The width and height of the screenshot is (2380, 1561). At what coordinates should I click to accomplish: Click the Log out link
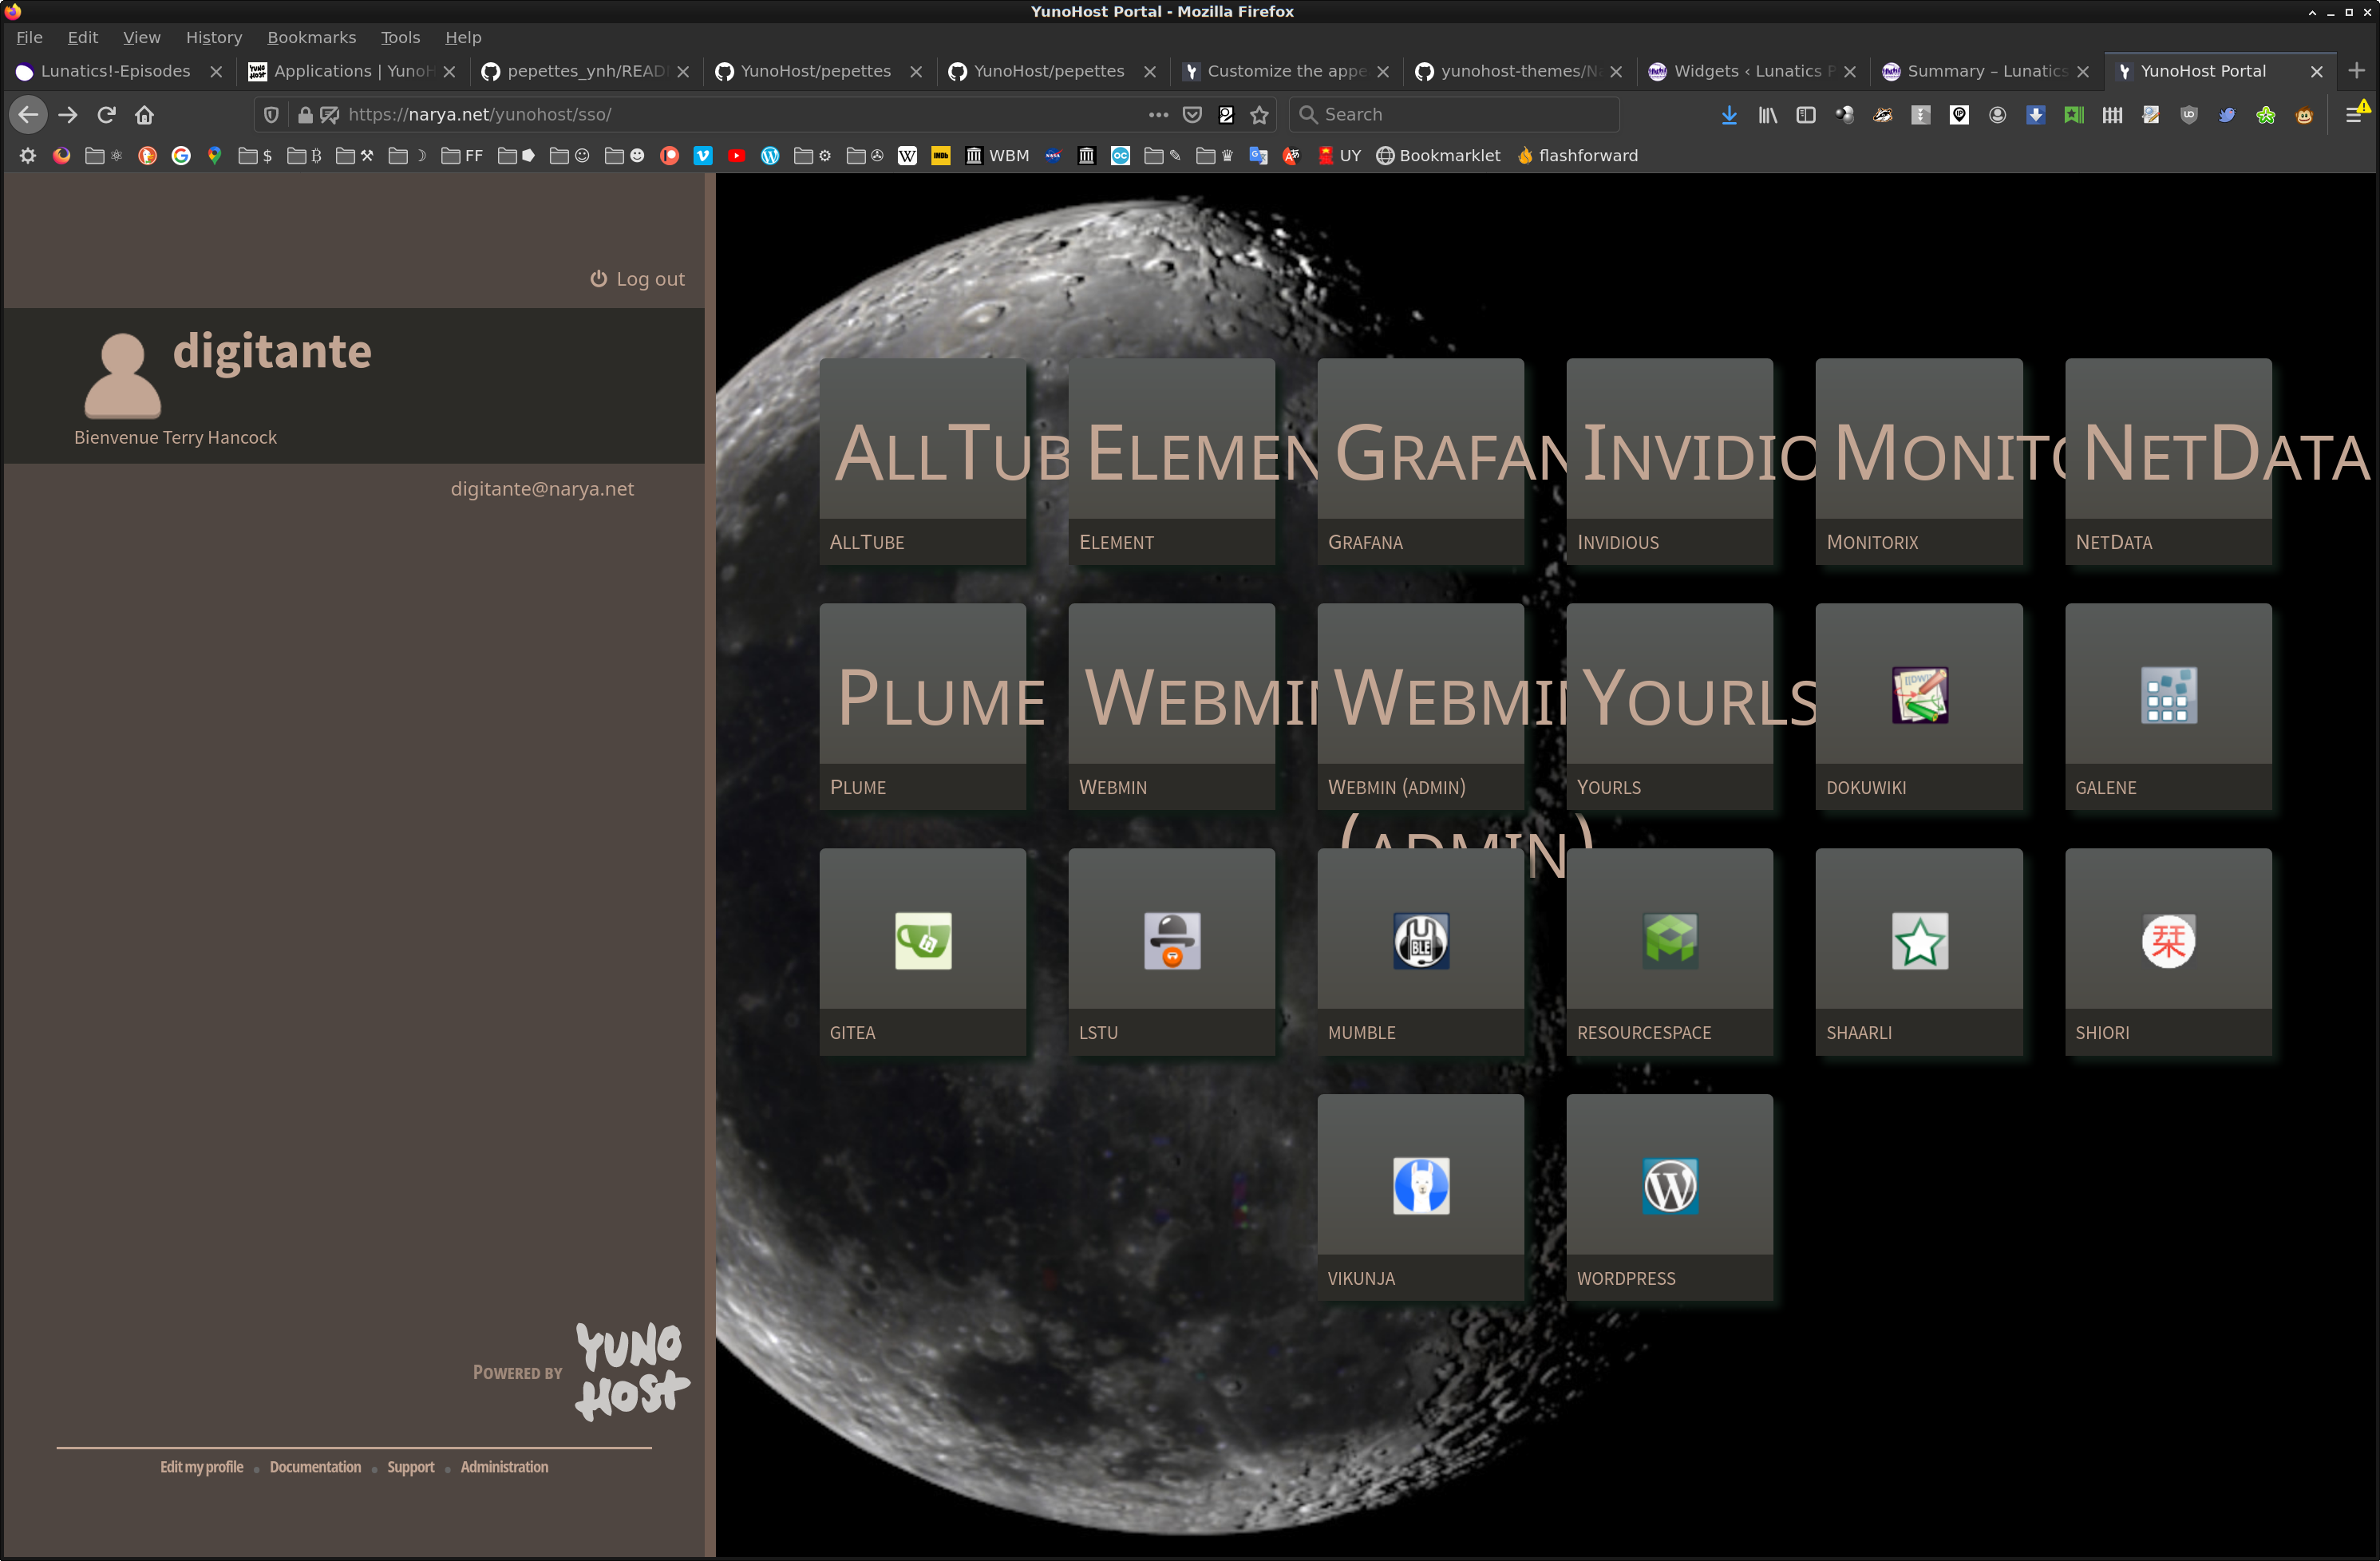[637, 279]
